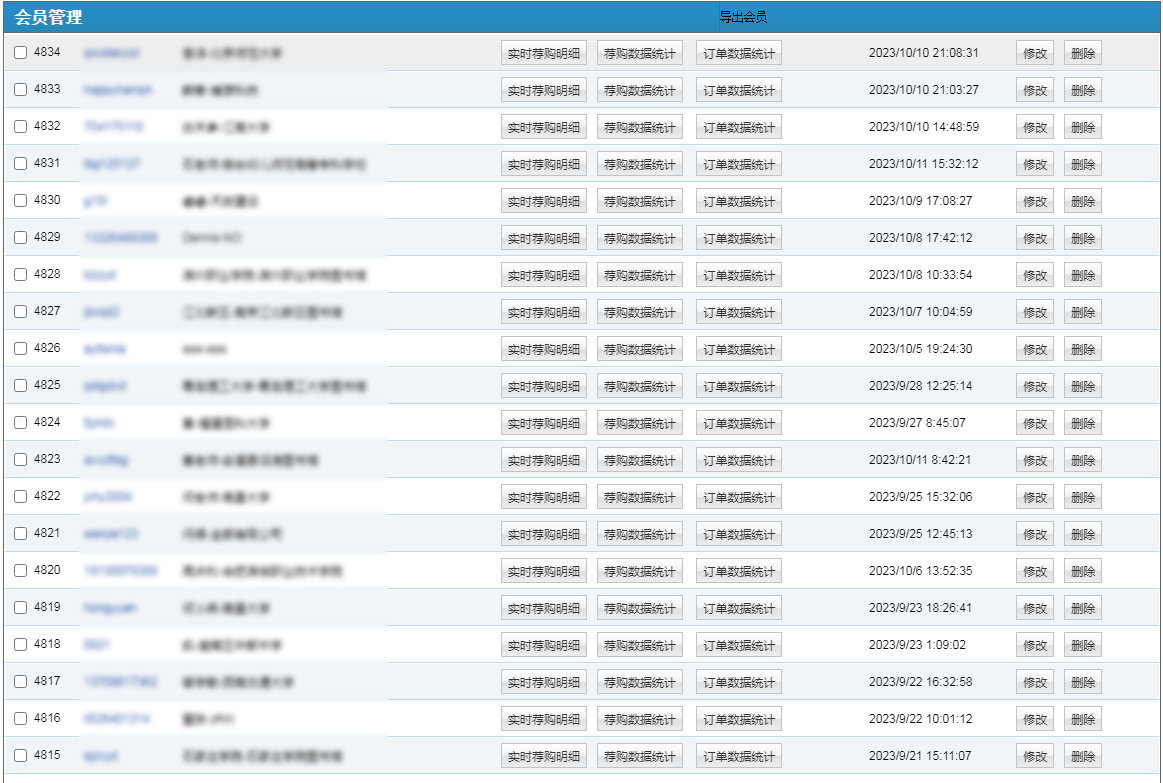Viewport: 1163px width, 783px height.
Task: Click 导出会员 export link in header
Action: (743, 18)
